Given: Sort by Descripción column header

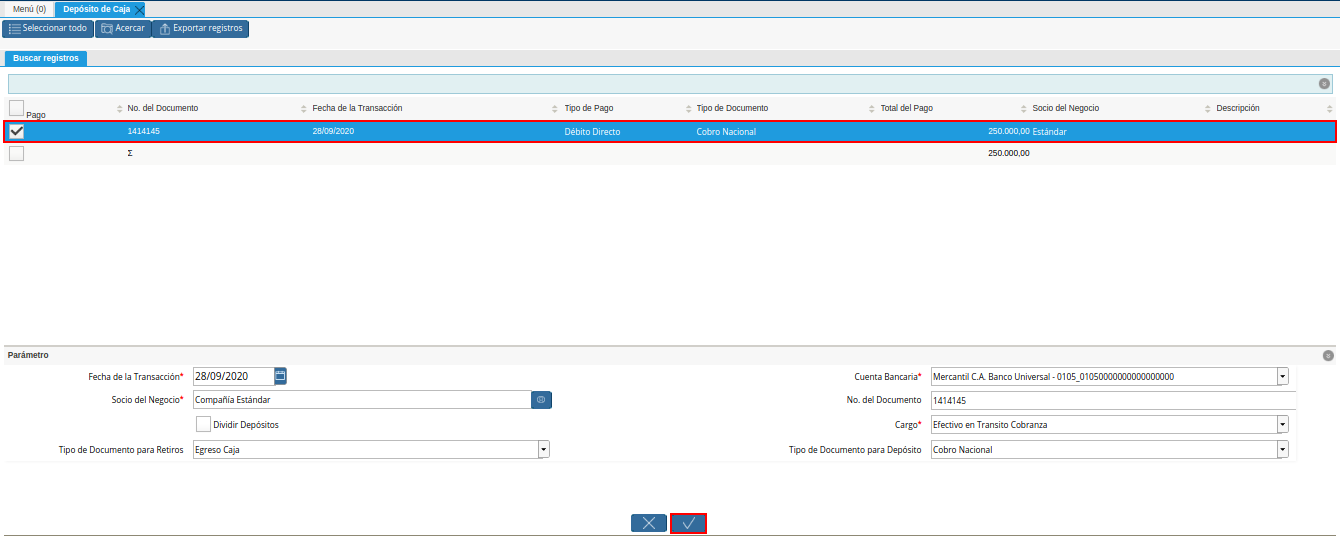Looking at the screenshot, I should [1237, 108].
